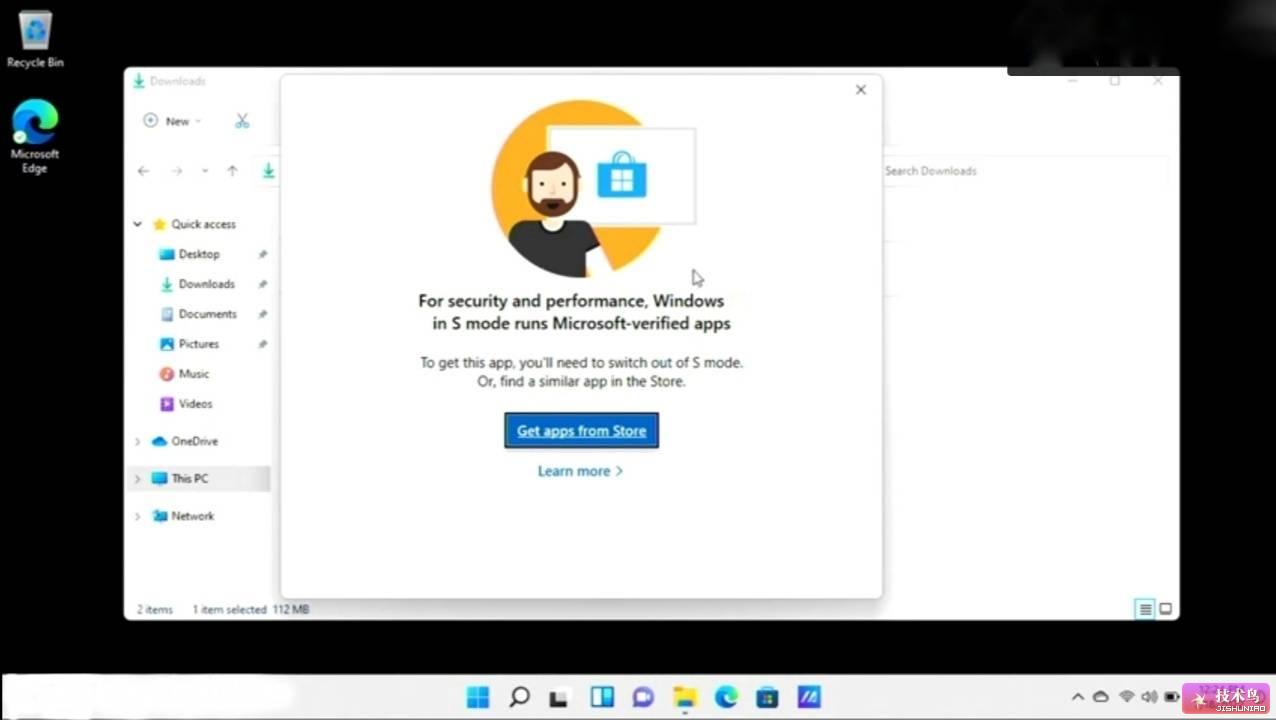Open taskbar Search
Image resolution: width=1276 pixels, height=720 pixels.
coord(519,697)
